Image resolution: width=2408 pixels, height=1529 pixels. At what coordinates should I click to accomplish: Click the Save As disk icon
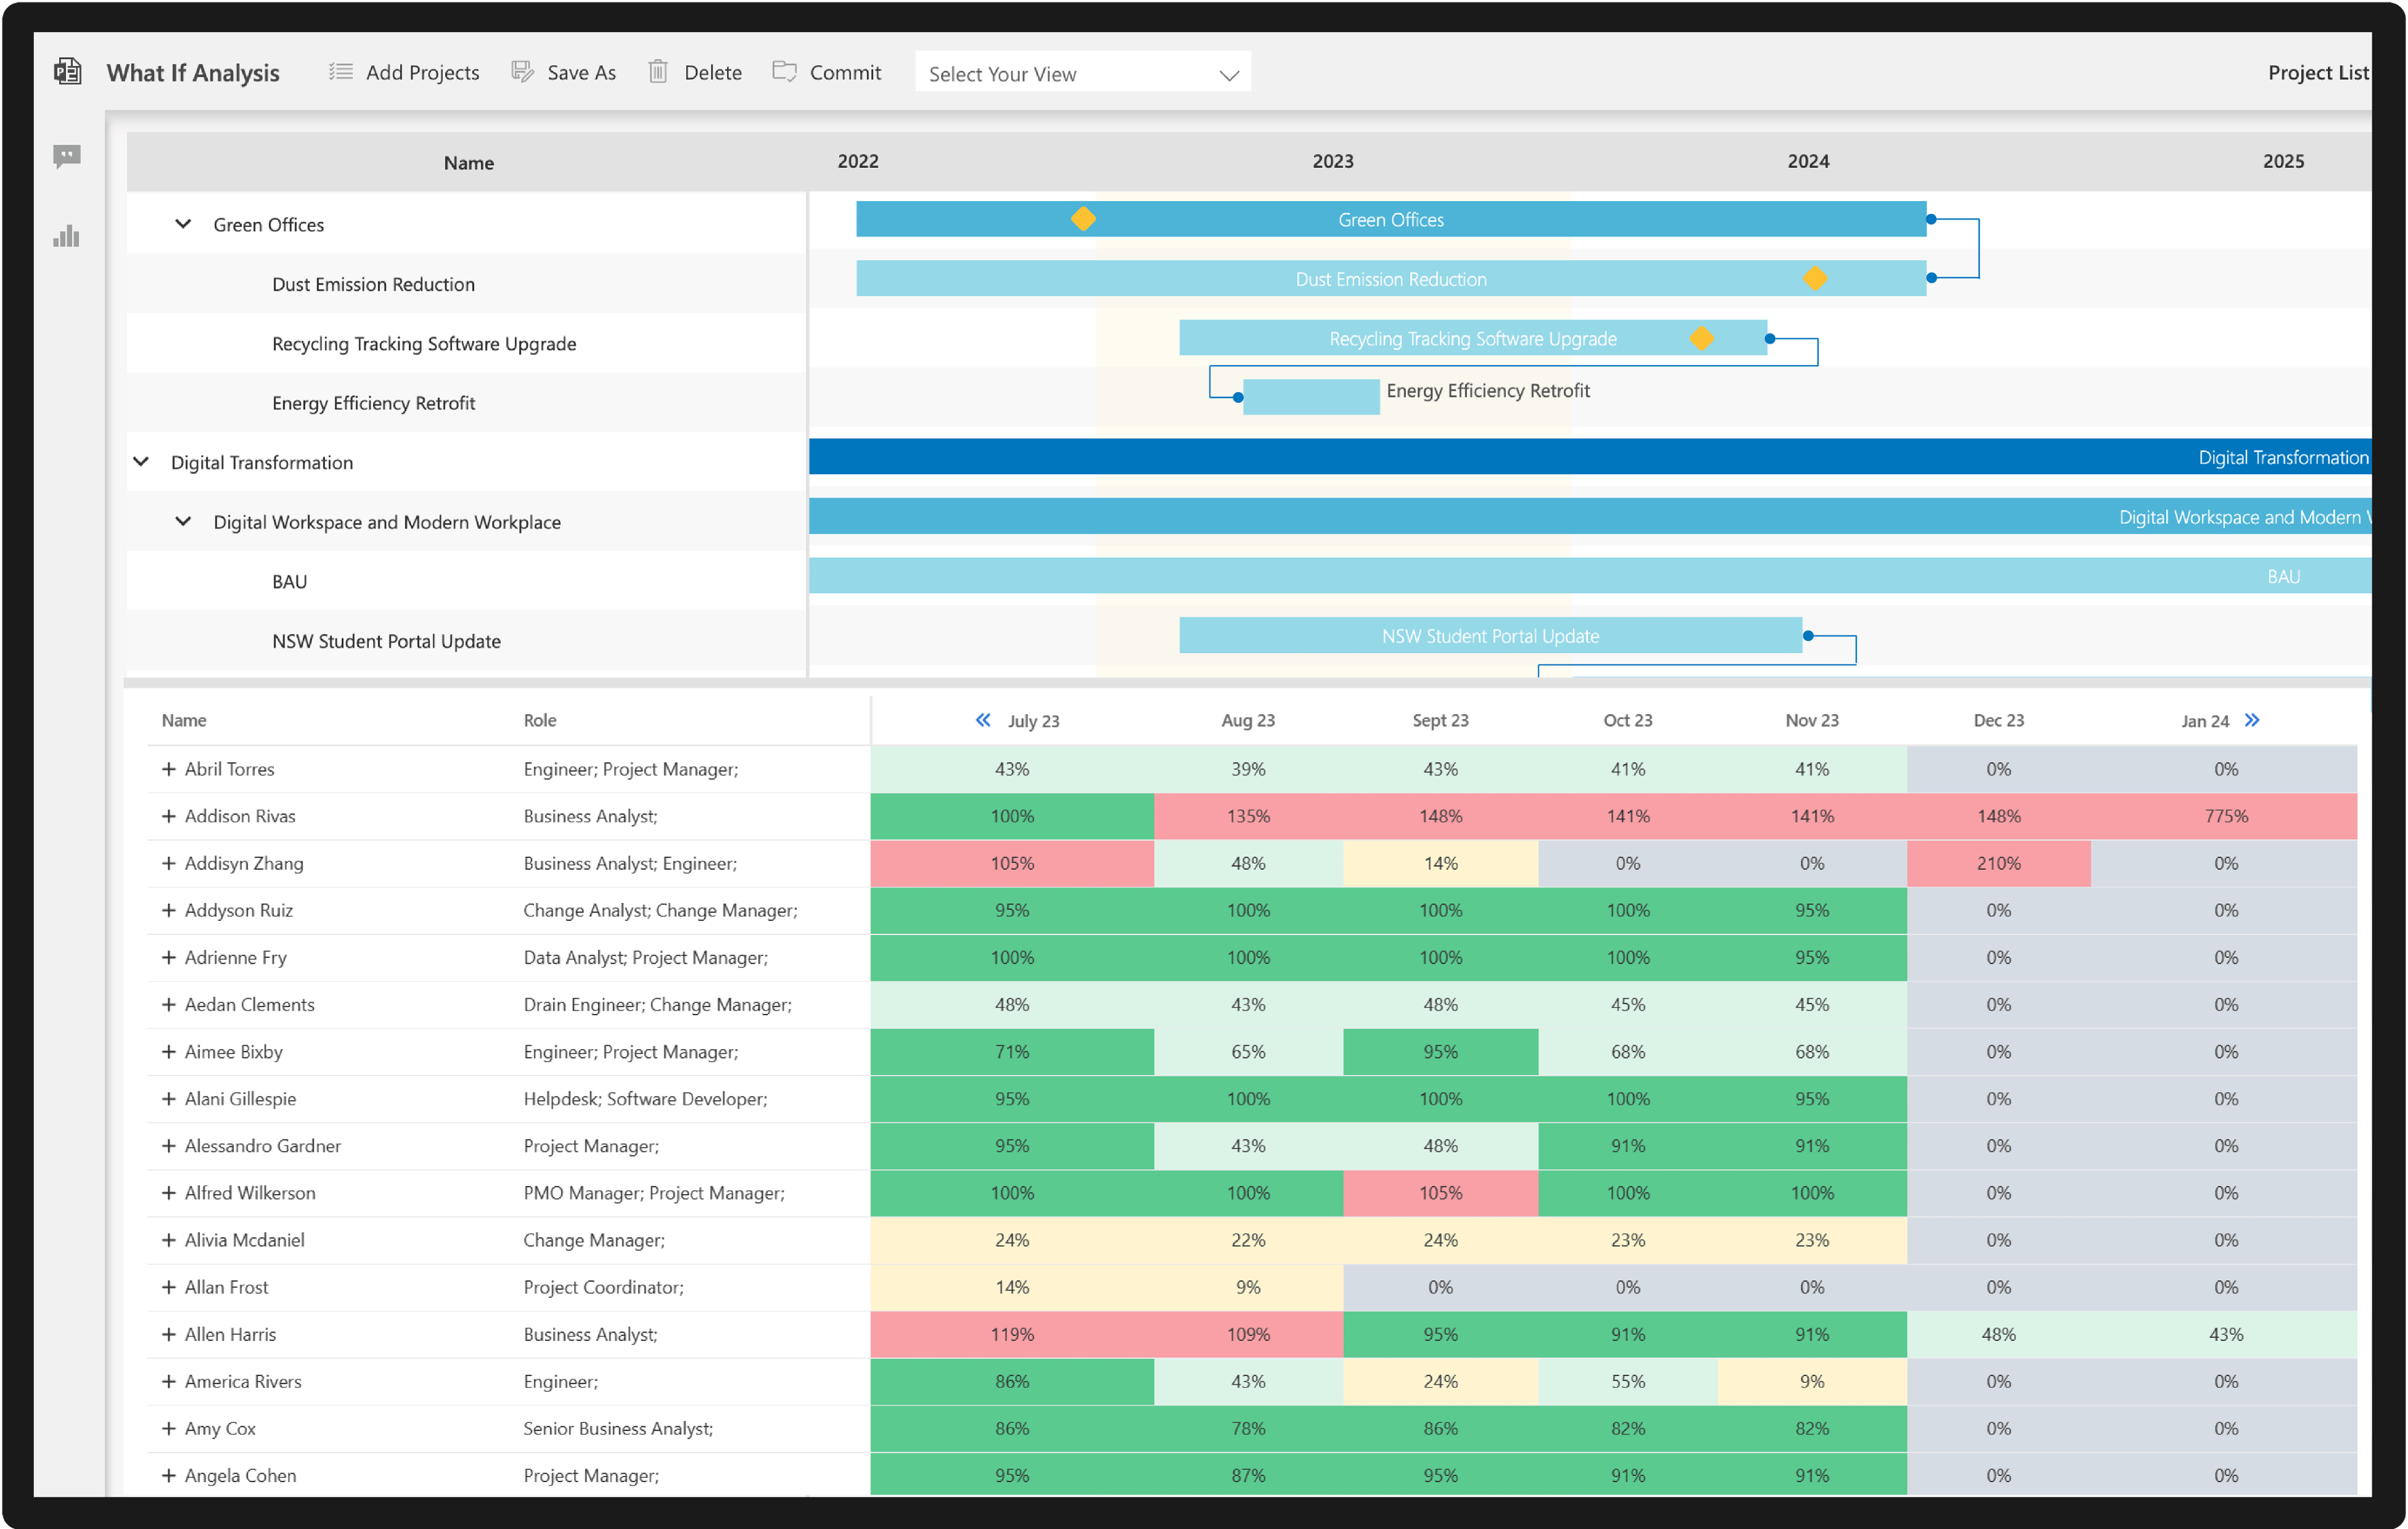click(x=522, y=71)
